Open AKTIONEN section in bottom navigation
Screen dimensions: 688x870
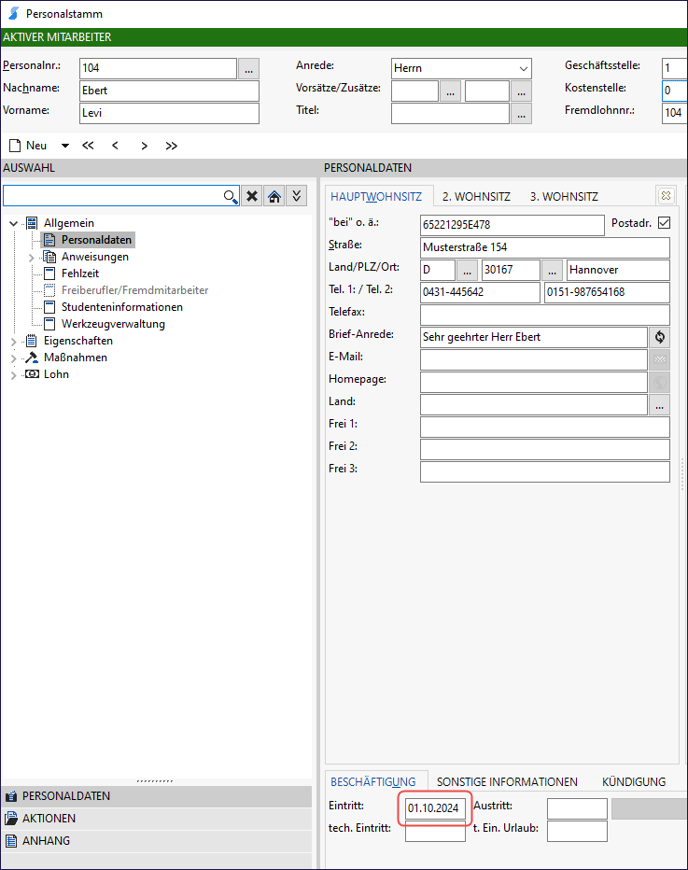point(156,818)
